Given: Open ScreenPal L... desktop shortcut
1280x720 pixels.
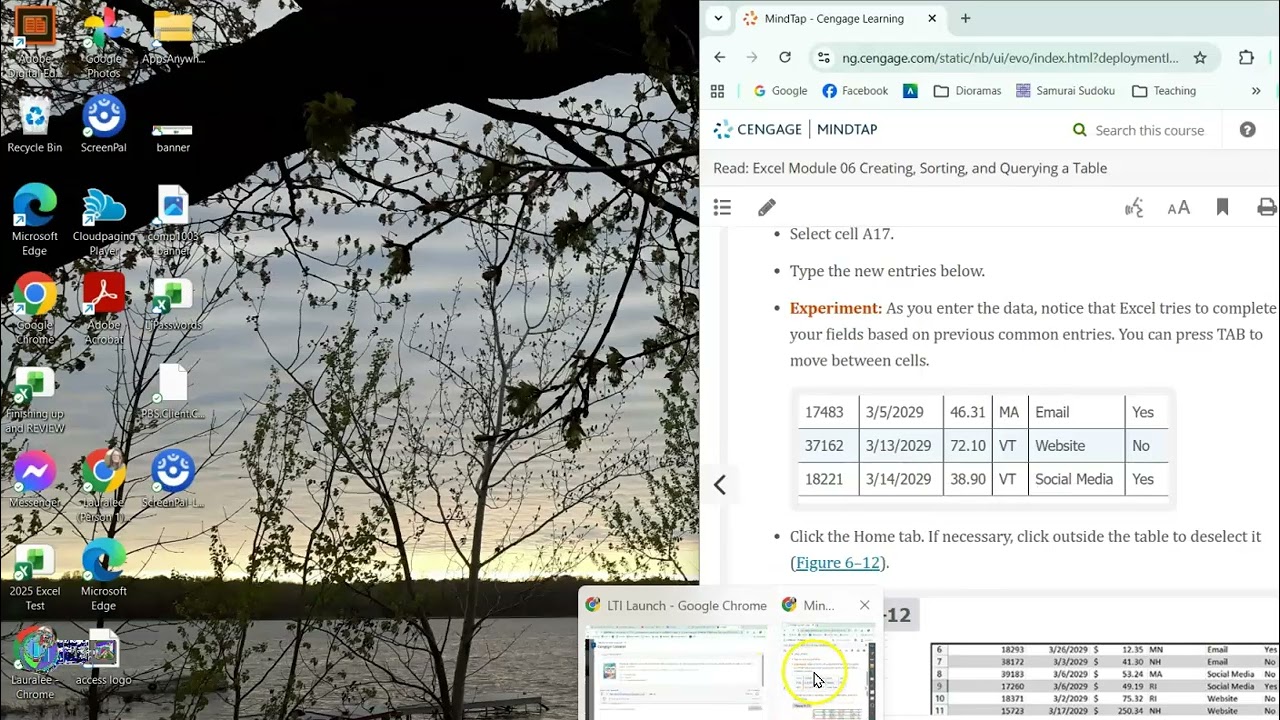Looking at the screenshot, I should click(173, 478).
